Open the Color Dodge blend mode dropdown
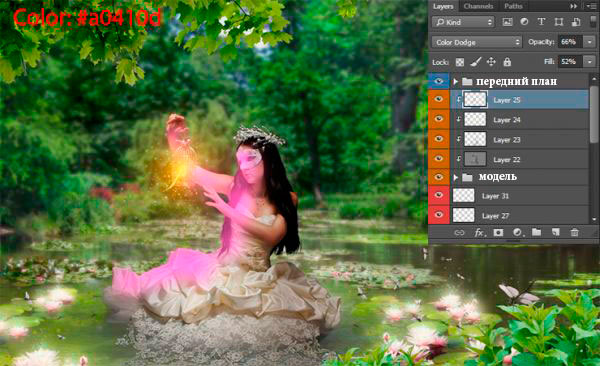The image size is (600, 366). coord(477,42)
